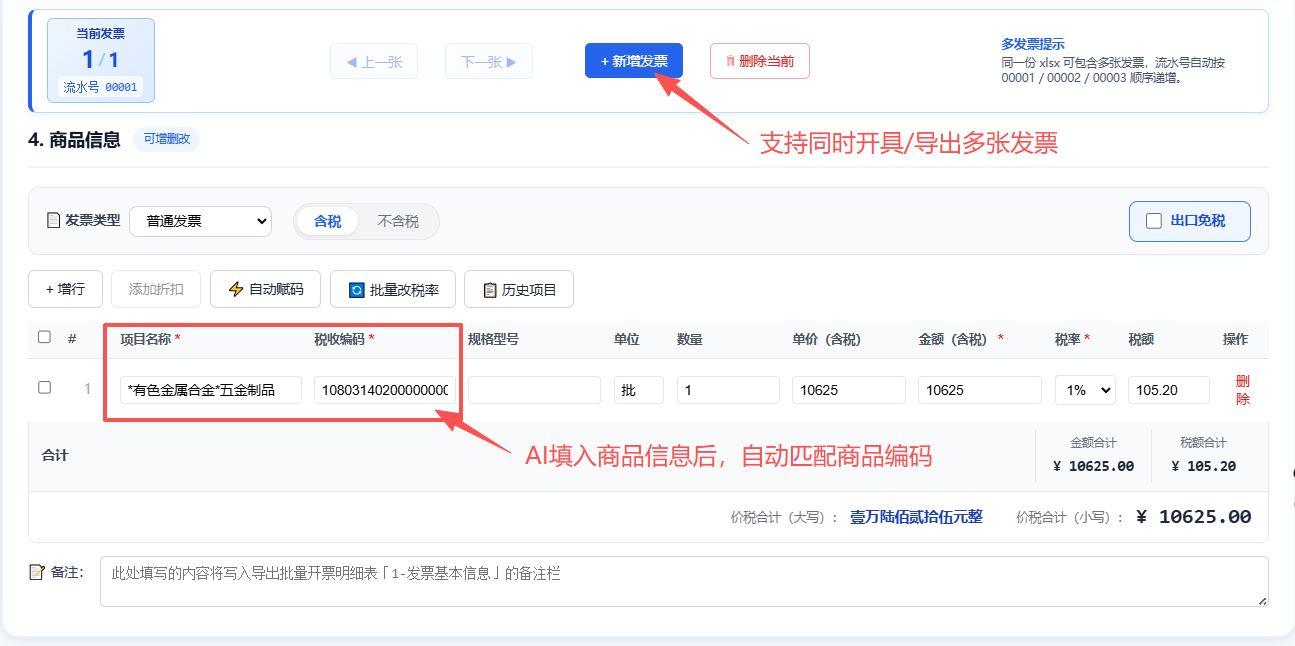The image size is (1295, 646).
Task: Open the 税率 dropdown showing 1%
Action: pyautogui.click(x=1085, y=390)
